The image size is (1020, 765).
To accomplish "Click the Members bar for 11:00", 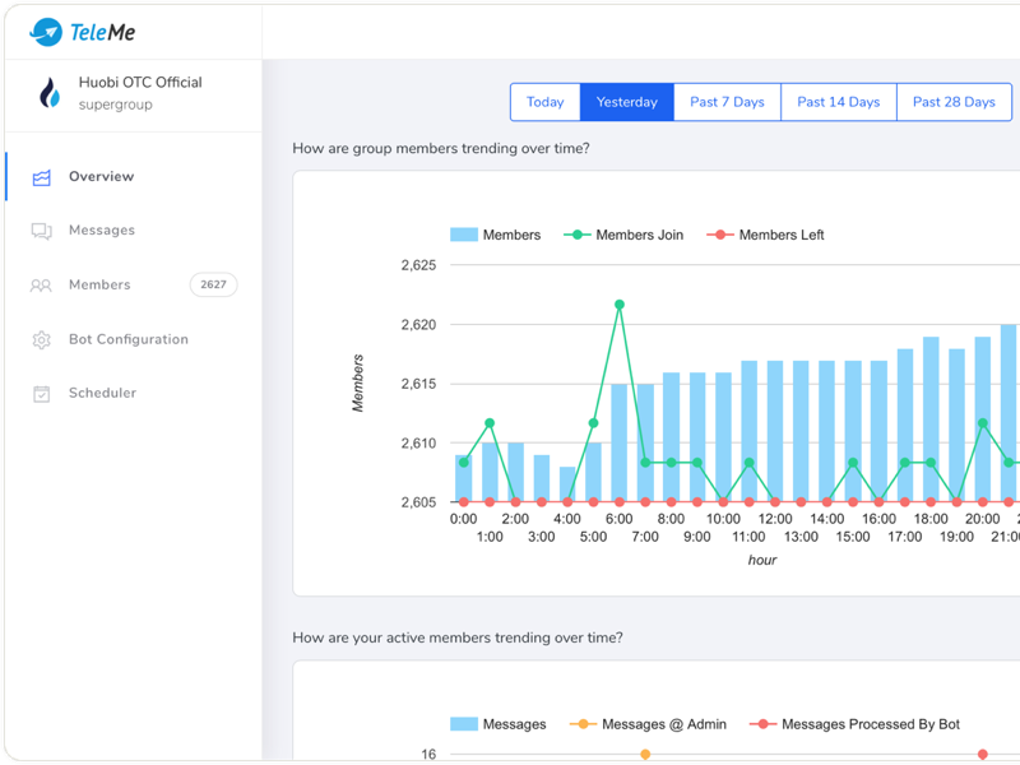I will pos(749,431).
